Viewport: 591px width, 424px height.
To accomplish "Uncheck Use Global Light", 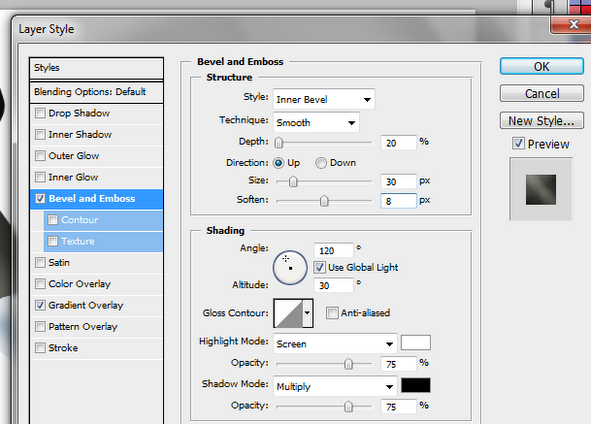I will (319, 267).
